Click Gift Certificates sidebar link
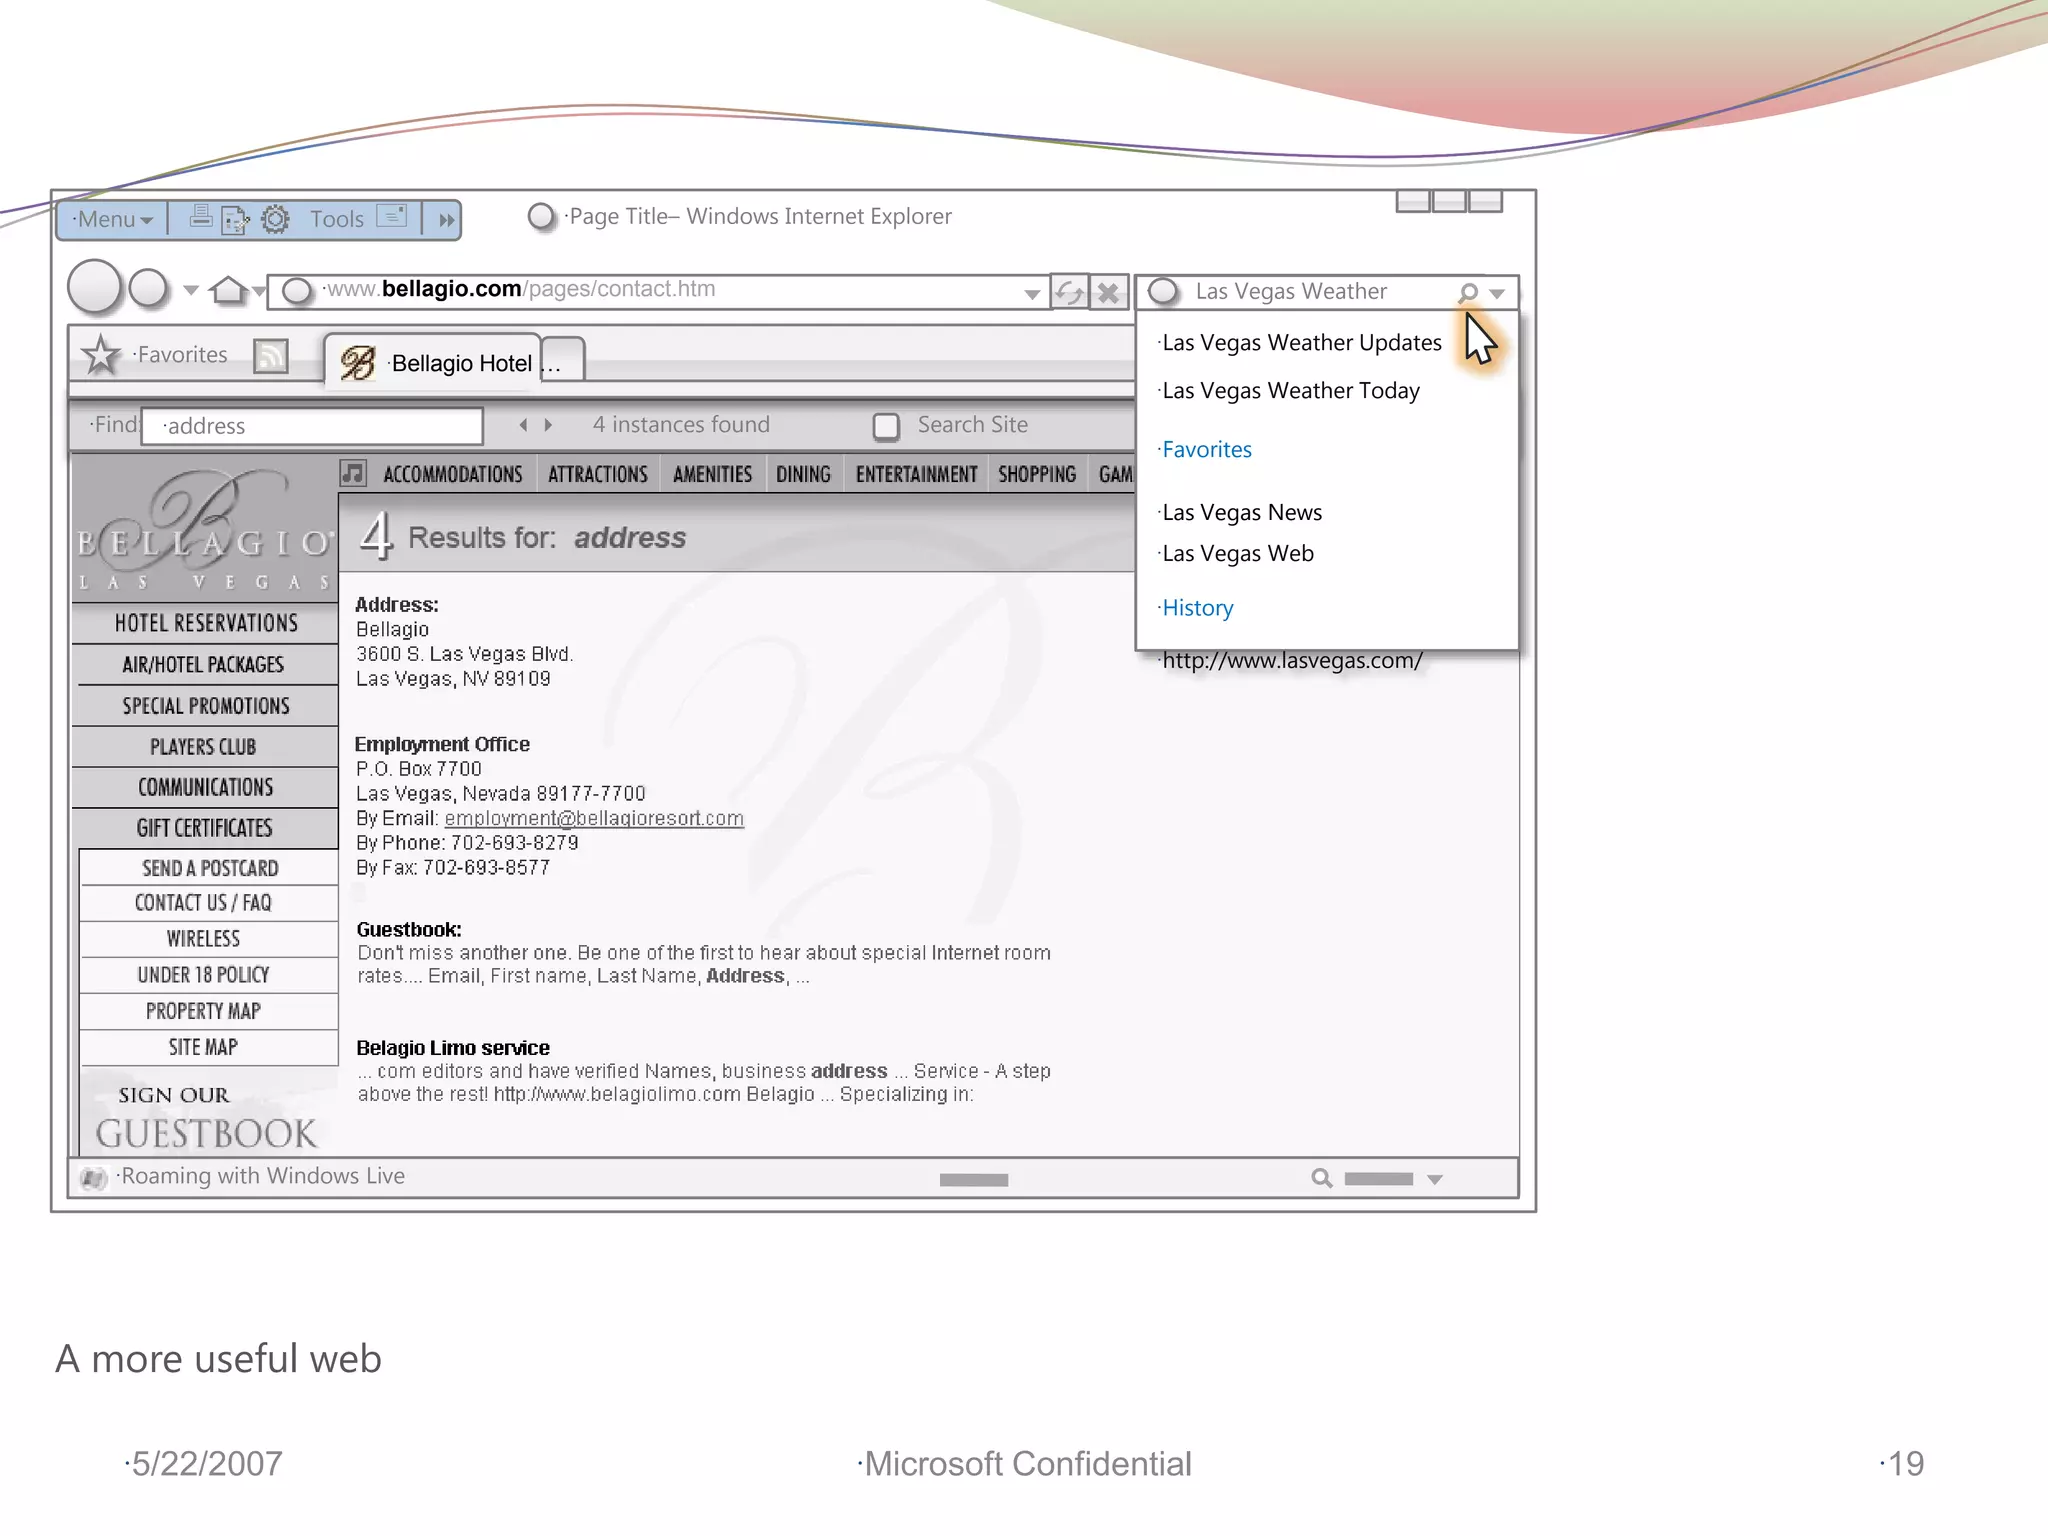The width and height of the screenshot is (2048, 1536). 205,828
